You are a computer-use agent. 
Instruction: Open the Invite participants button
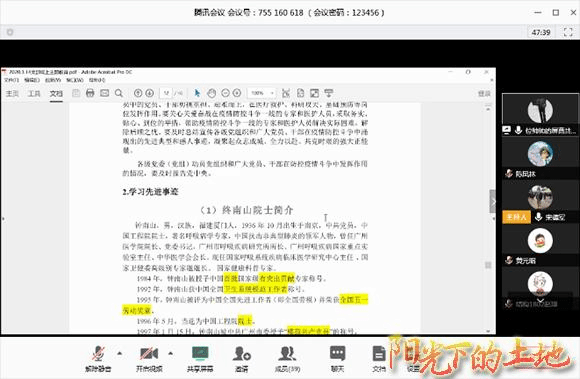pyautogui.click(x=242, y=359)
